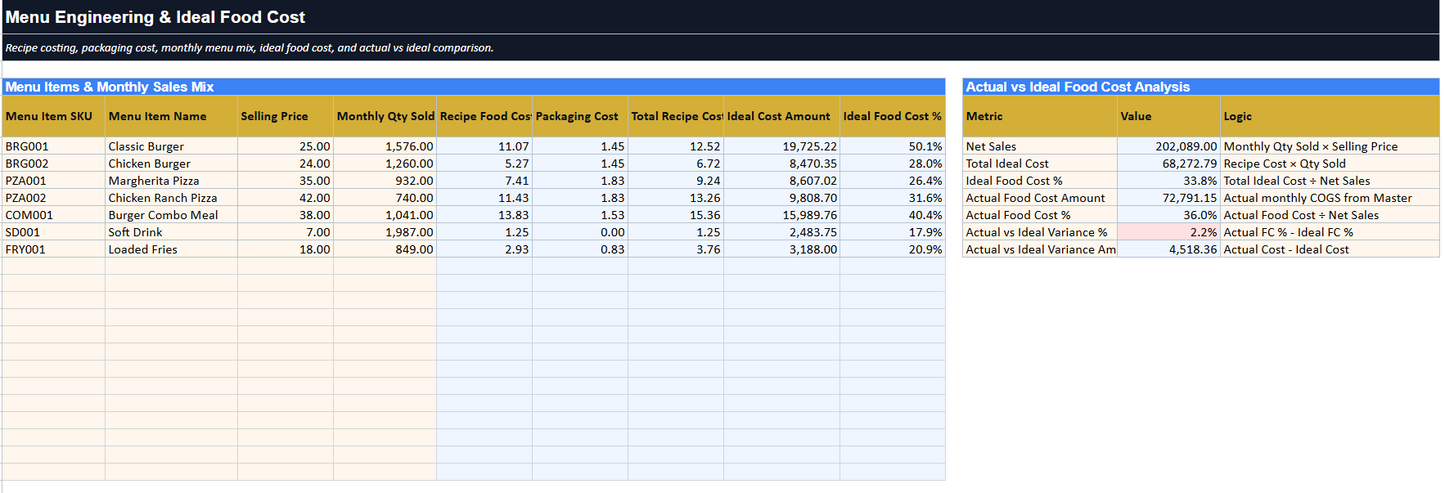Select the 'Burger Combo Meal' name cell

pos(171,214)
